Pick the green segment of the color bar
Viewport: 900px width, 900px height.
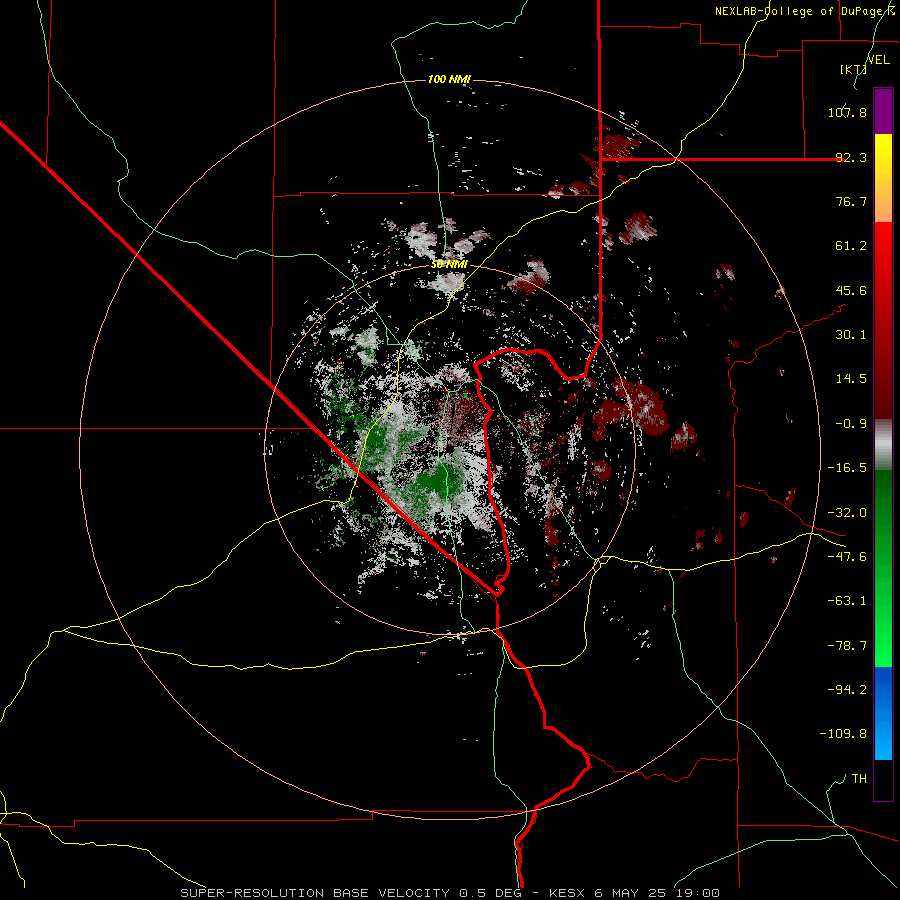883,568
